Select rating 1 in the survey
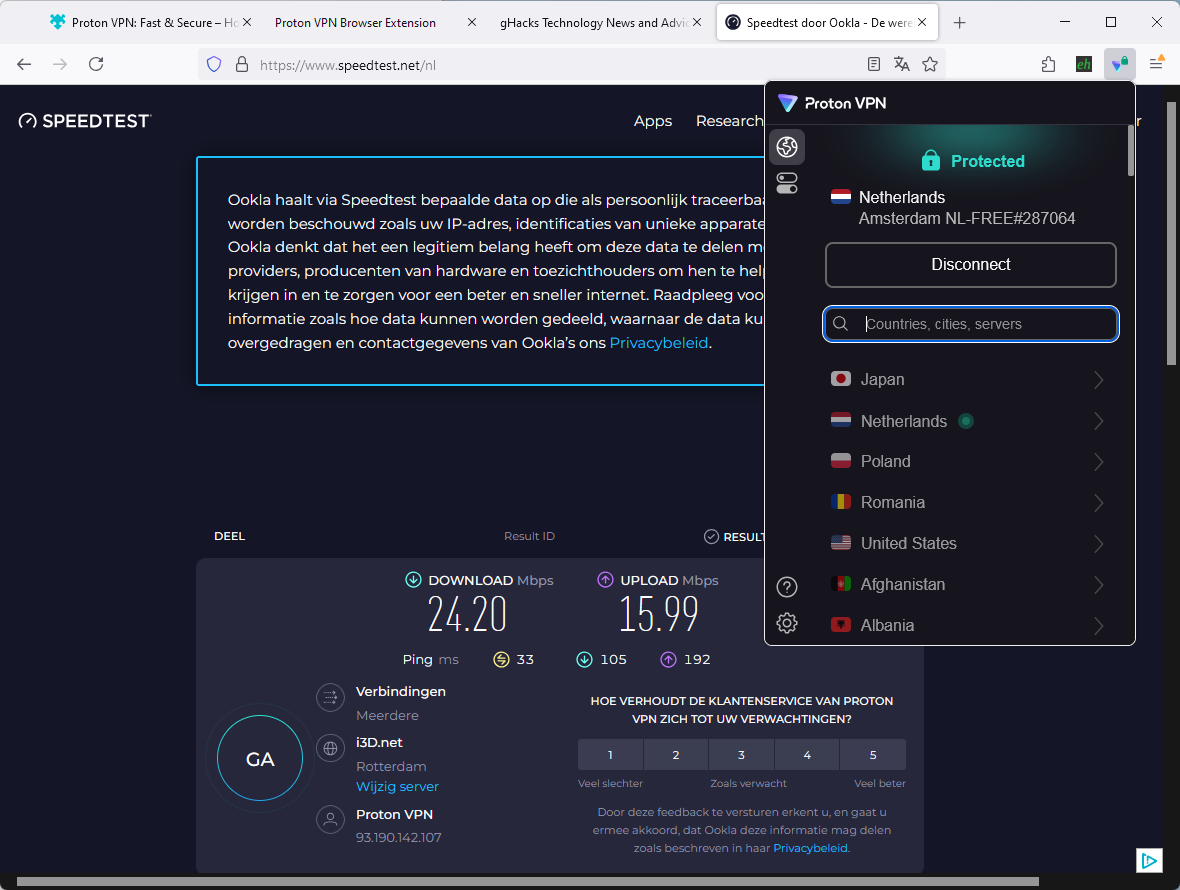This screenshot has height=890, width=1180. tap(610, 755)
